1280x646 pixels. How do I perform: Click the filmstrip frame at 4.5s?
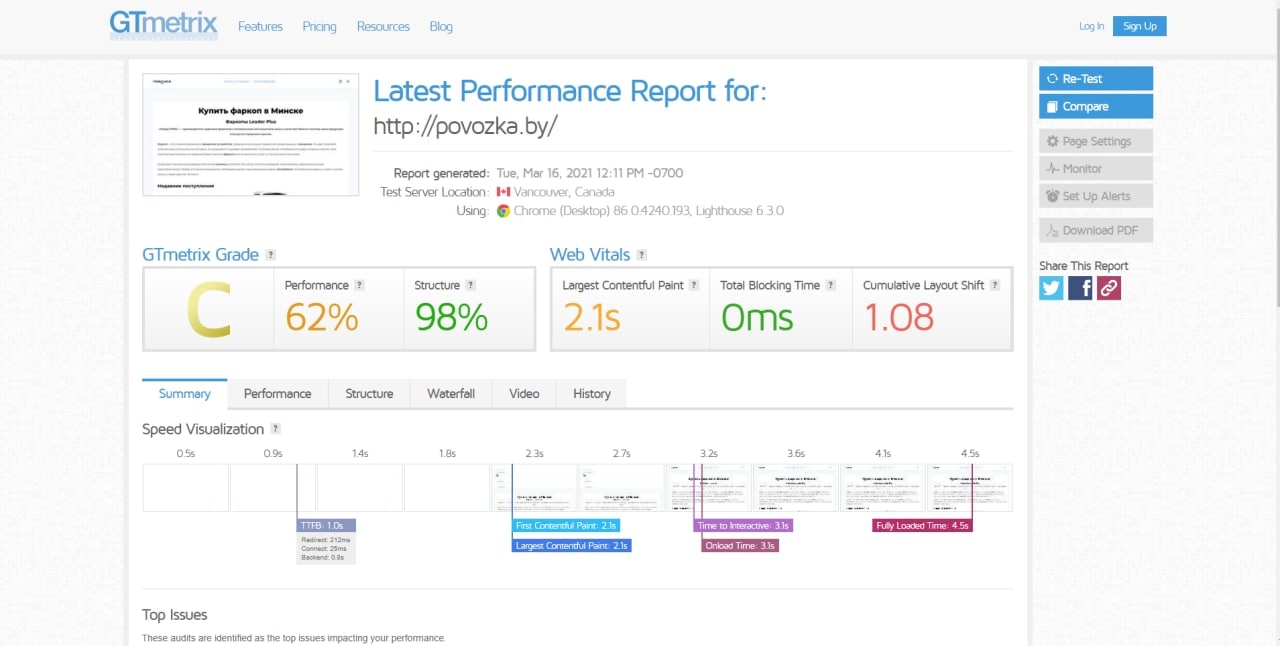point(970,487)
